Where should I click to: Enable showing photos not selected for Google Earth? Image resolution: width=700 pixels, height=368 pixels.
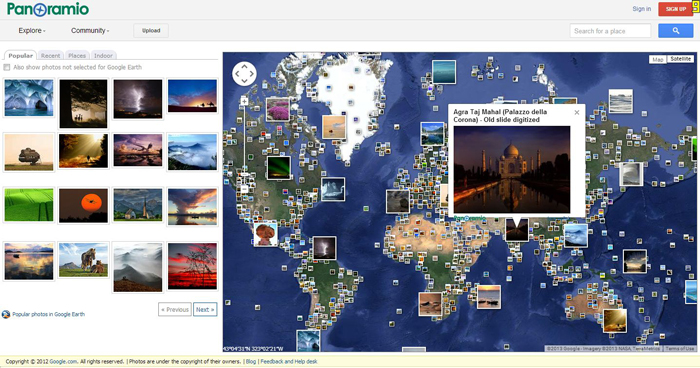[x=7, y=67]
